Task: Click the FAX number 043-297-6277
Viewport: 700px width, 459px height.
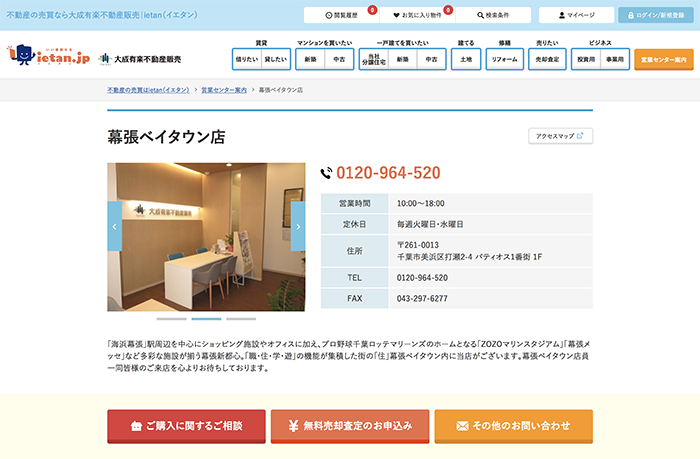Action: [x=422, y=298]
